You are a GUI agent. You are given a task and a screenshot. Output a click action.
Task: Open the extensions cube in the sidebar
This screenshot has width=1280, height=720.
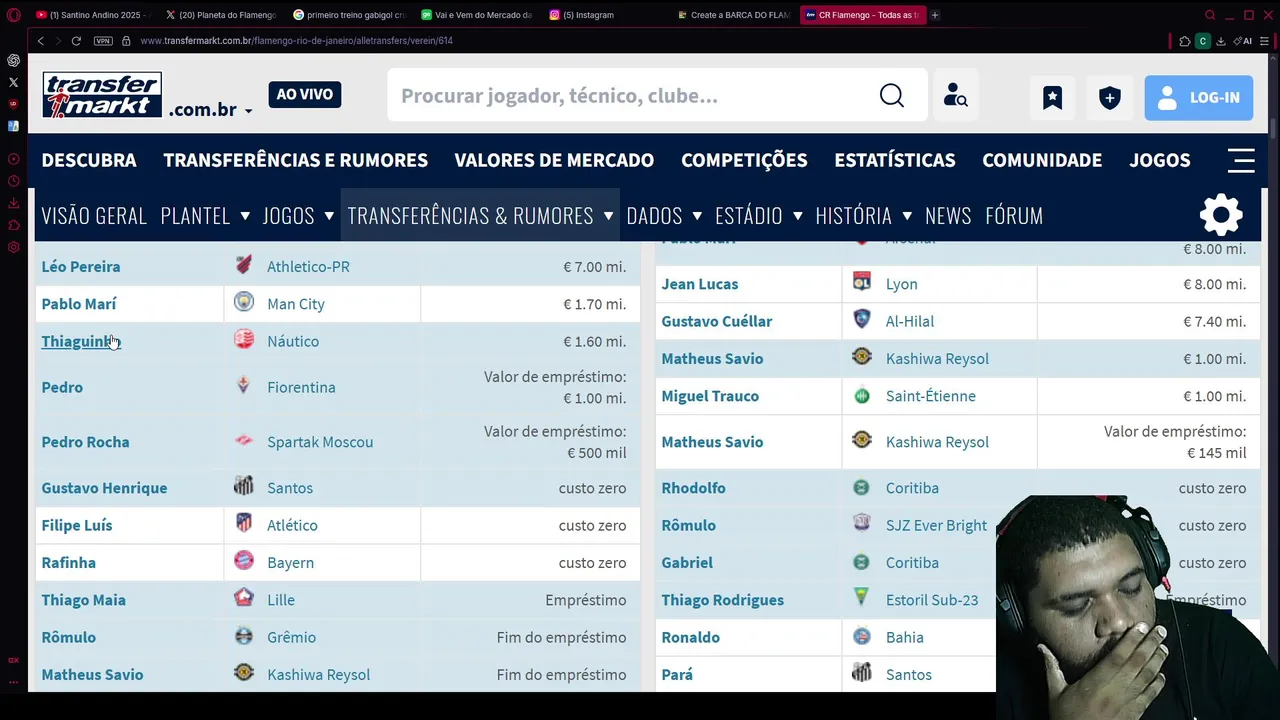click(x=13, y=225)
